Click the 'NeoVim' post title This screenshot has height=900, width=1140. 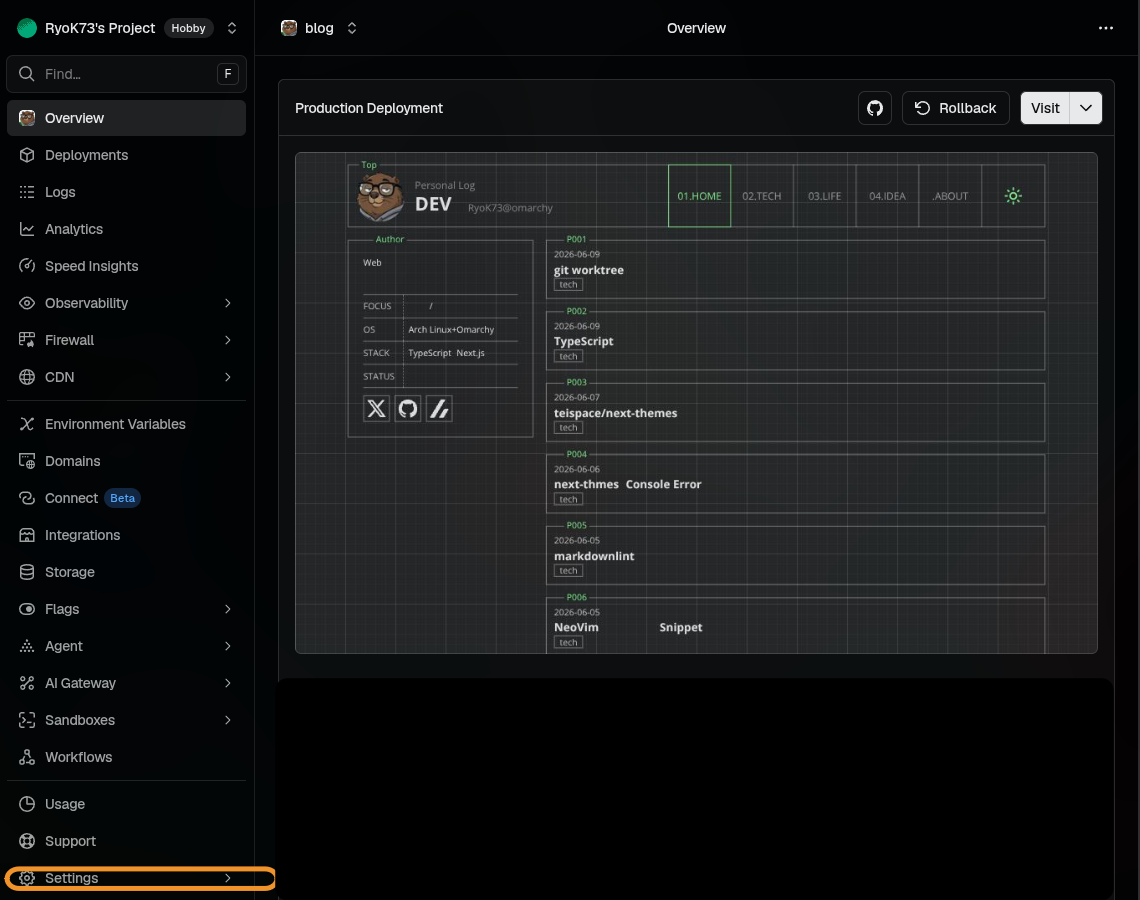coord(577,627)
